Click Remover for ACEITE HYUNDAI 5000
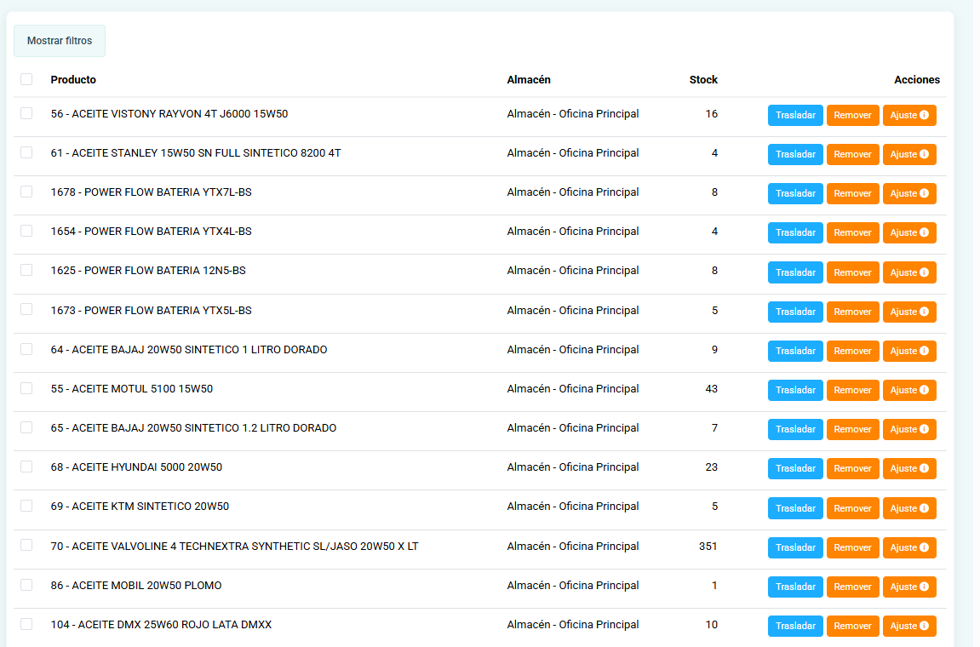 point(852,469)
